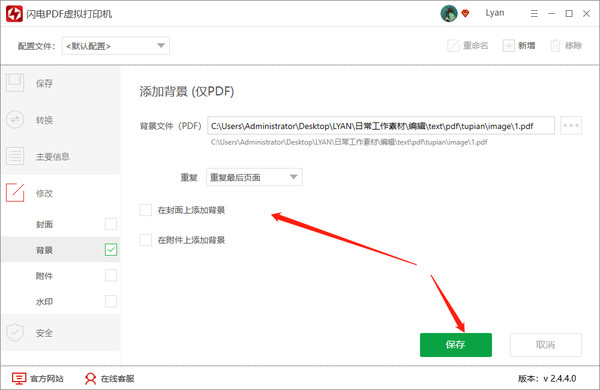Click the 重命名 button label

476,46
